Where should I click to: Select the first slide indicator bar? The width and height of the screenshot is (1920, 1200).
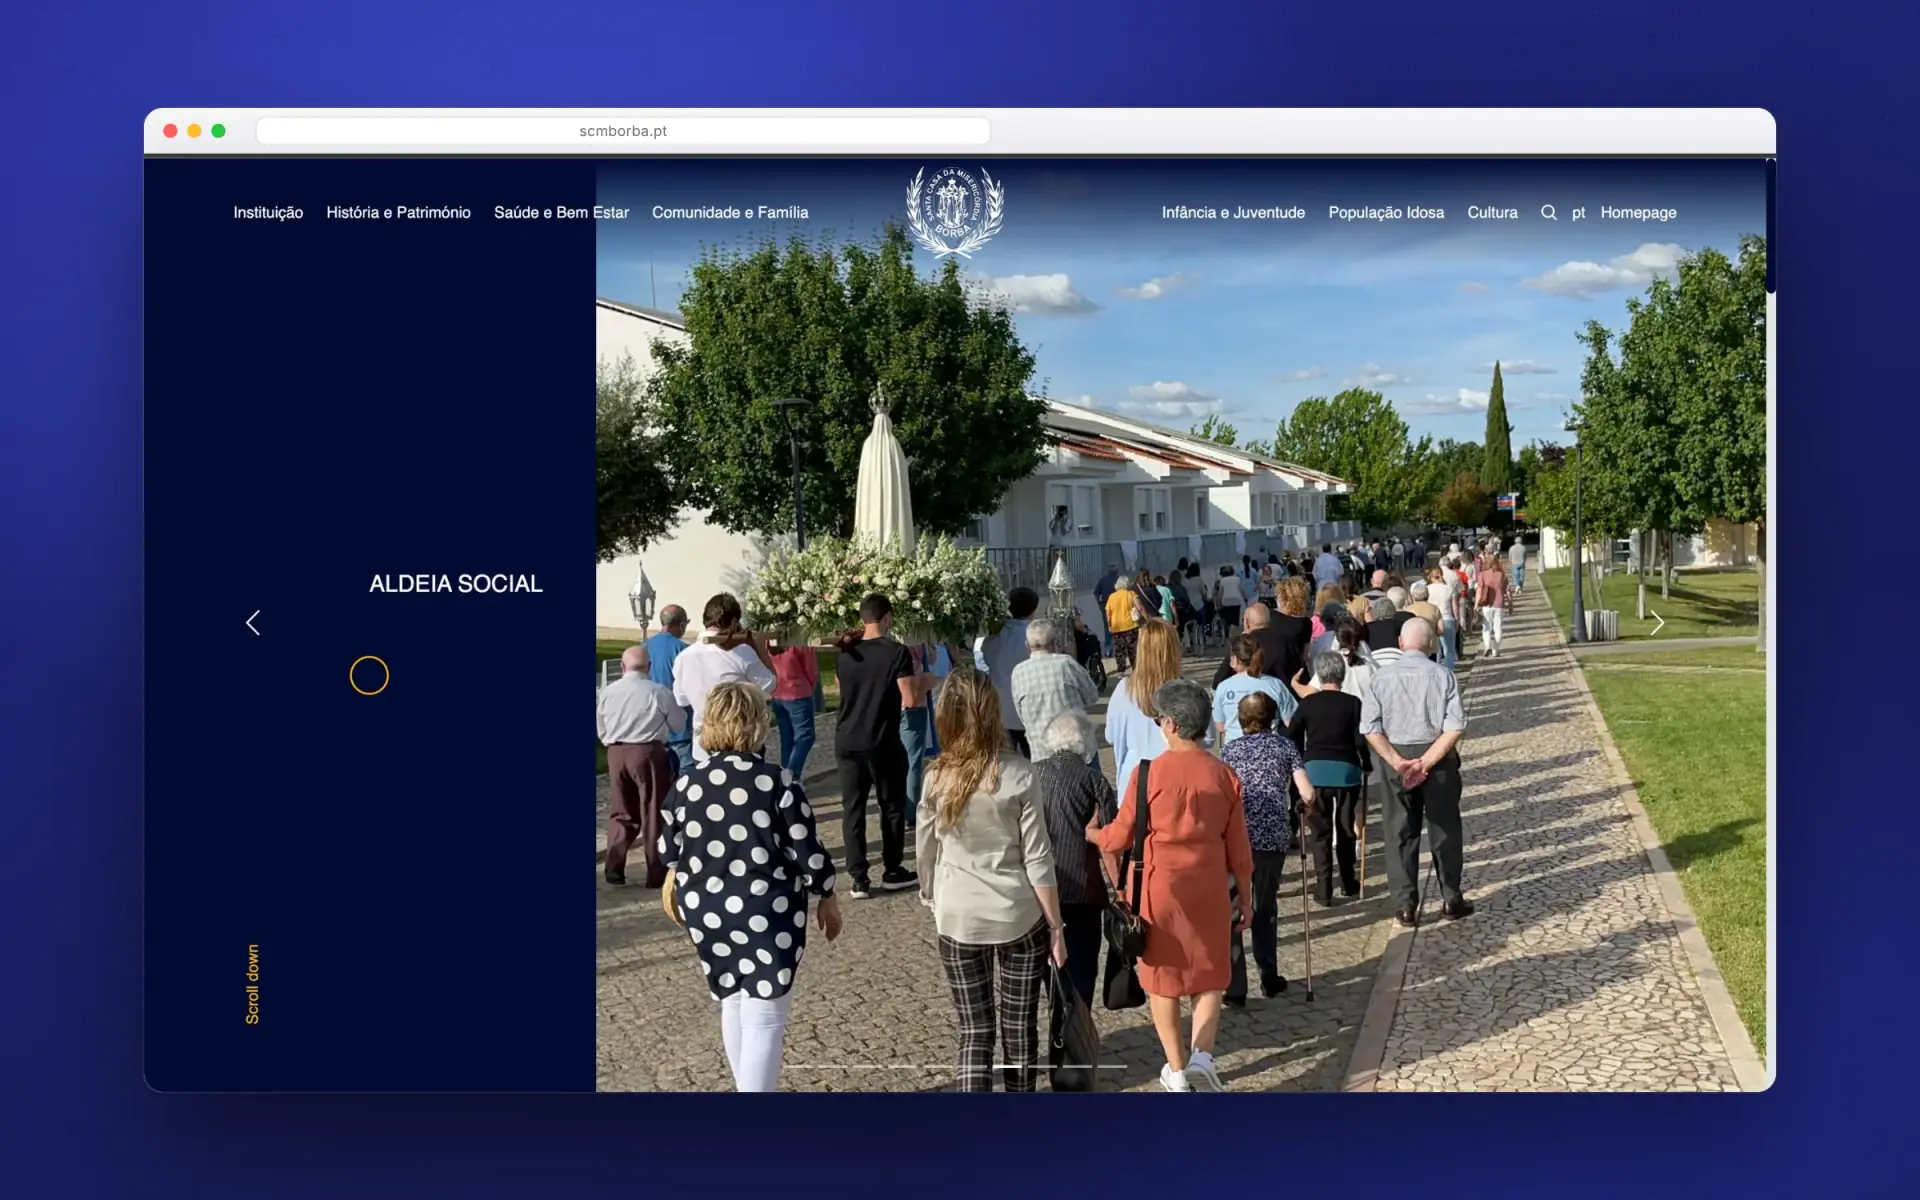pyautogui.click(x=797, y=1066)
